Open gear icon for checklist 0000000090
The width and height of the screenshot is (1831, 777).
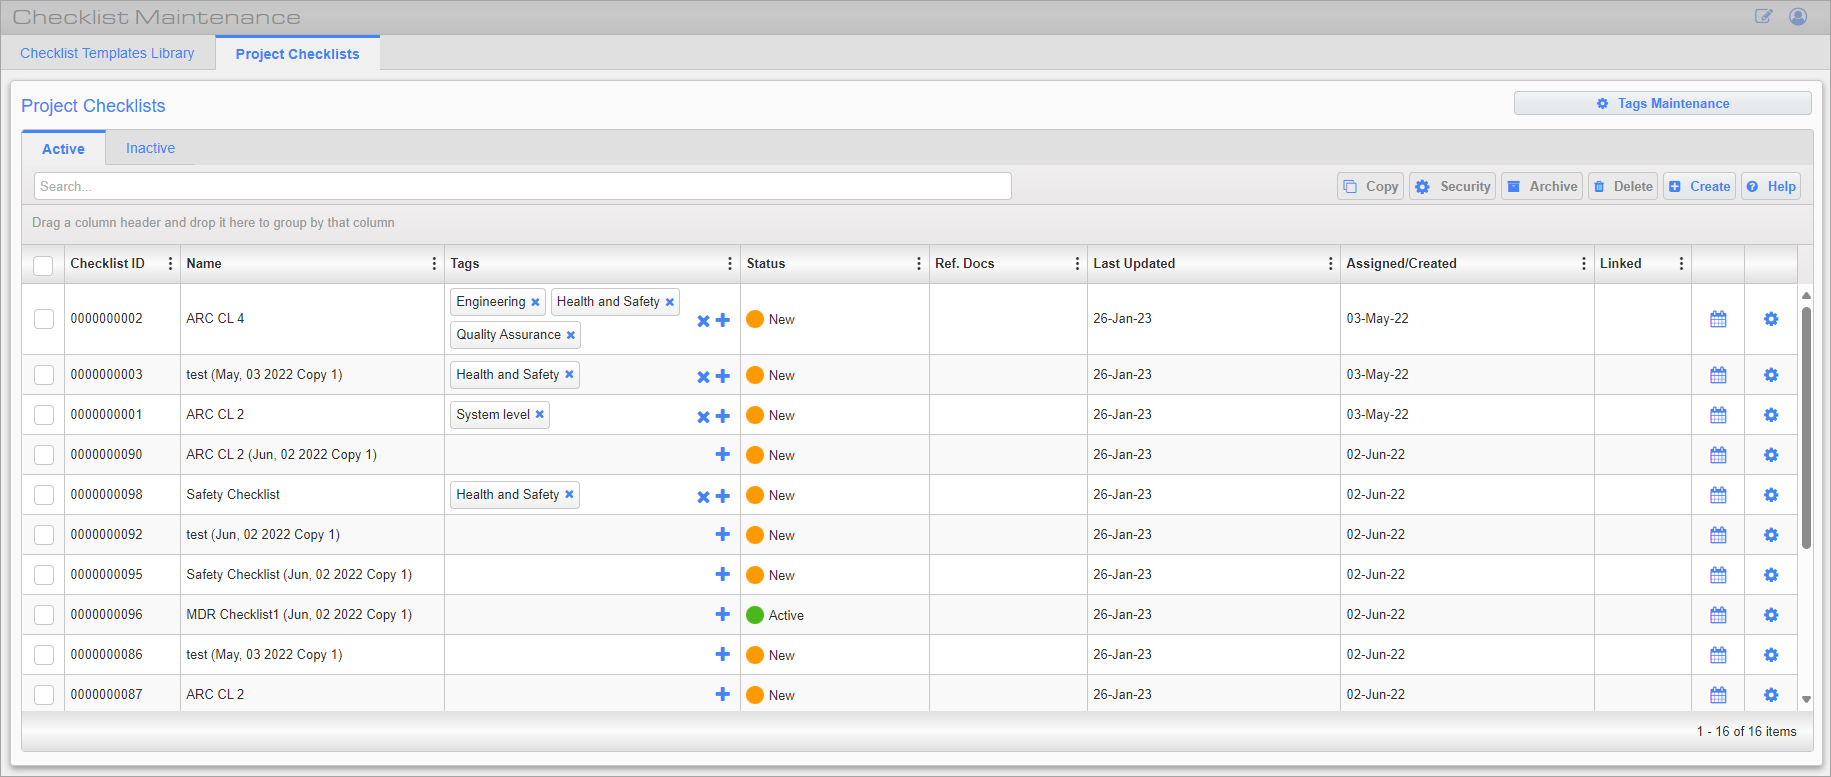1771,455
